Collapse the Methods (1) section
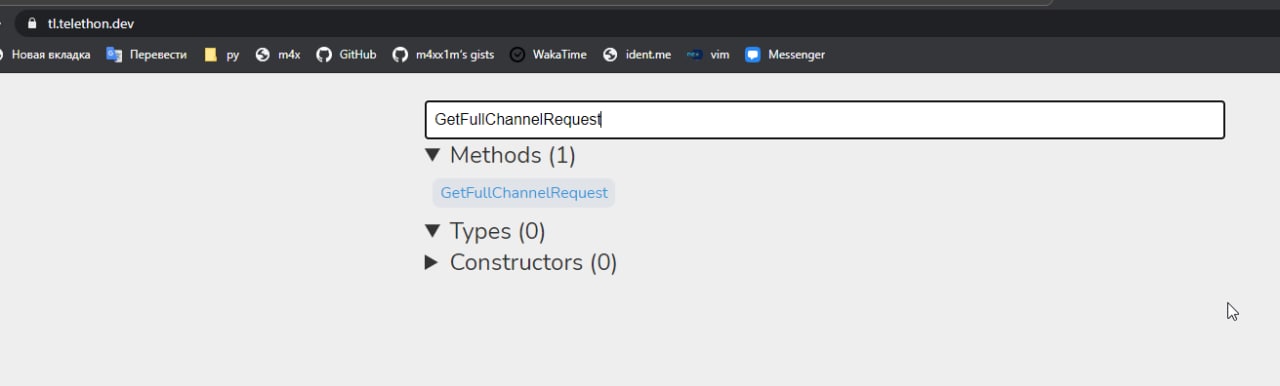Viewport: 1280px width, 386px height. [x=432, y=155]
